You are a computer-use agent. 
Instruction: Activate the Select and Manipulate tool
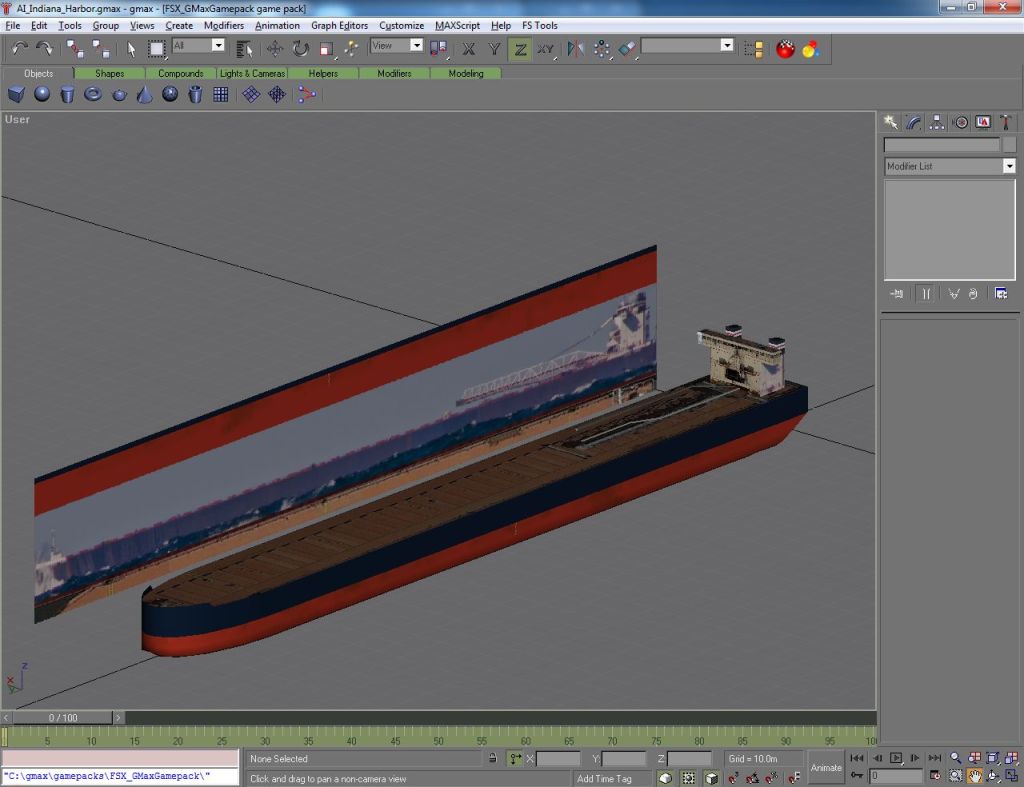point(351,48)
